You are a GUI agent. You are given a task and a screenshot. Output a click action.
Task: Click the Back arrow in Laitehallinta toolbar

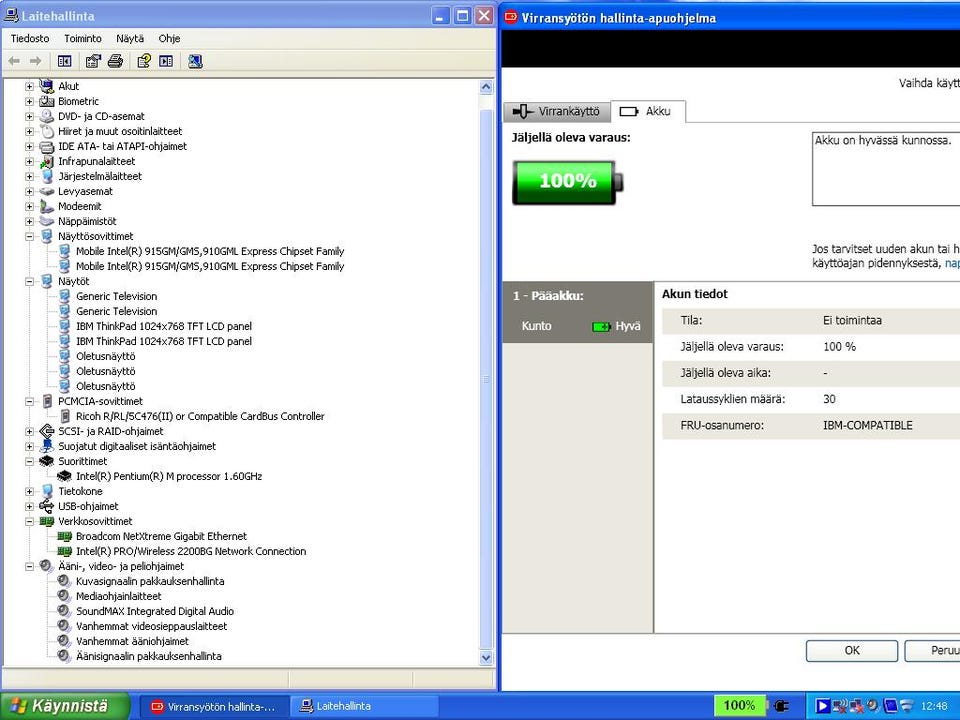[14, 61]
